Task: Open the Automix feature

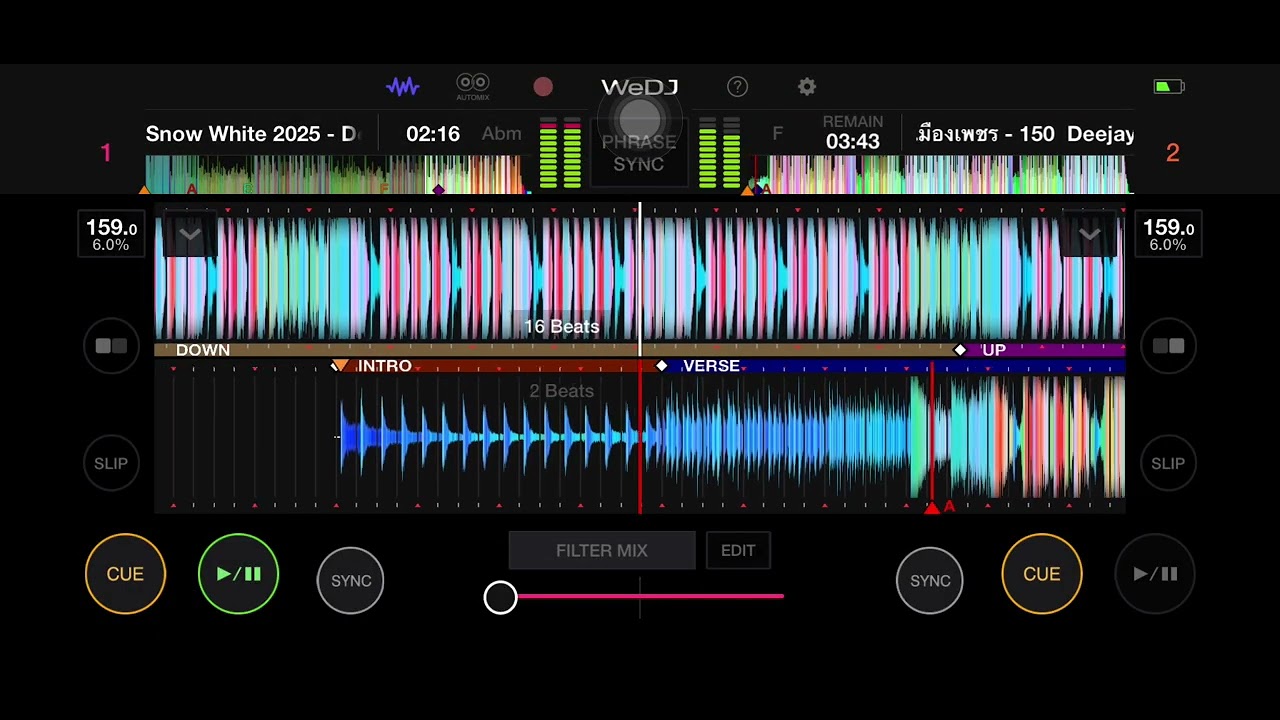Action: coord(473,86)
